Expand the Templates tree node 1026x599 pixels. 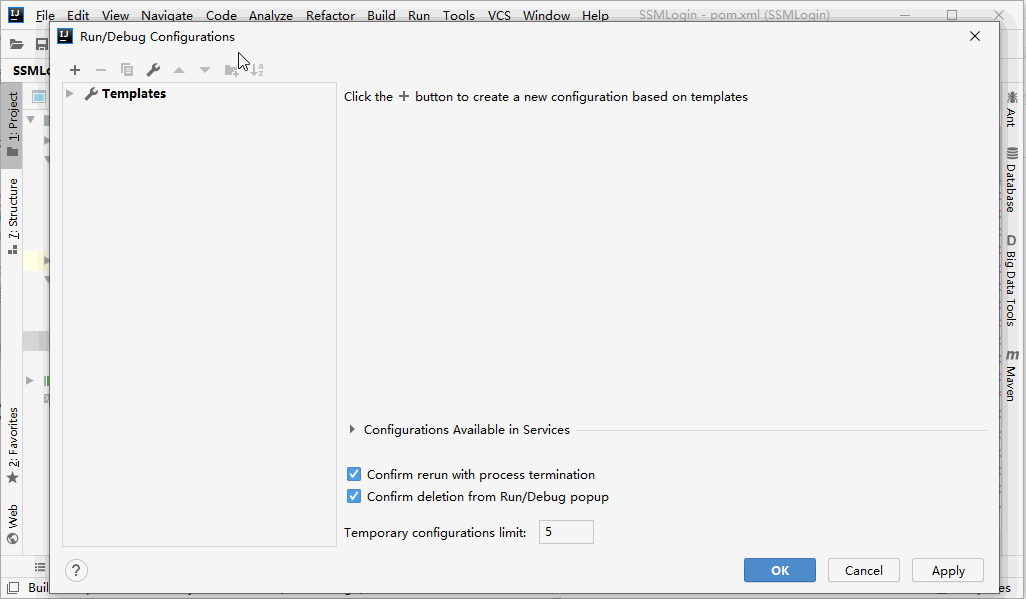[69, 94]
